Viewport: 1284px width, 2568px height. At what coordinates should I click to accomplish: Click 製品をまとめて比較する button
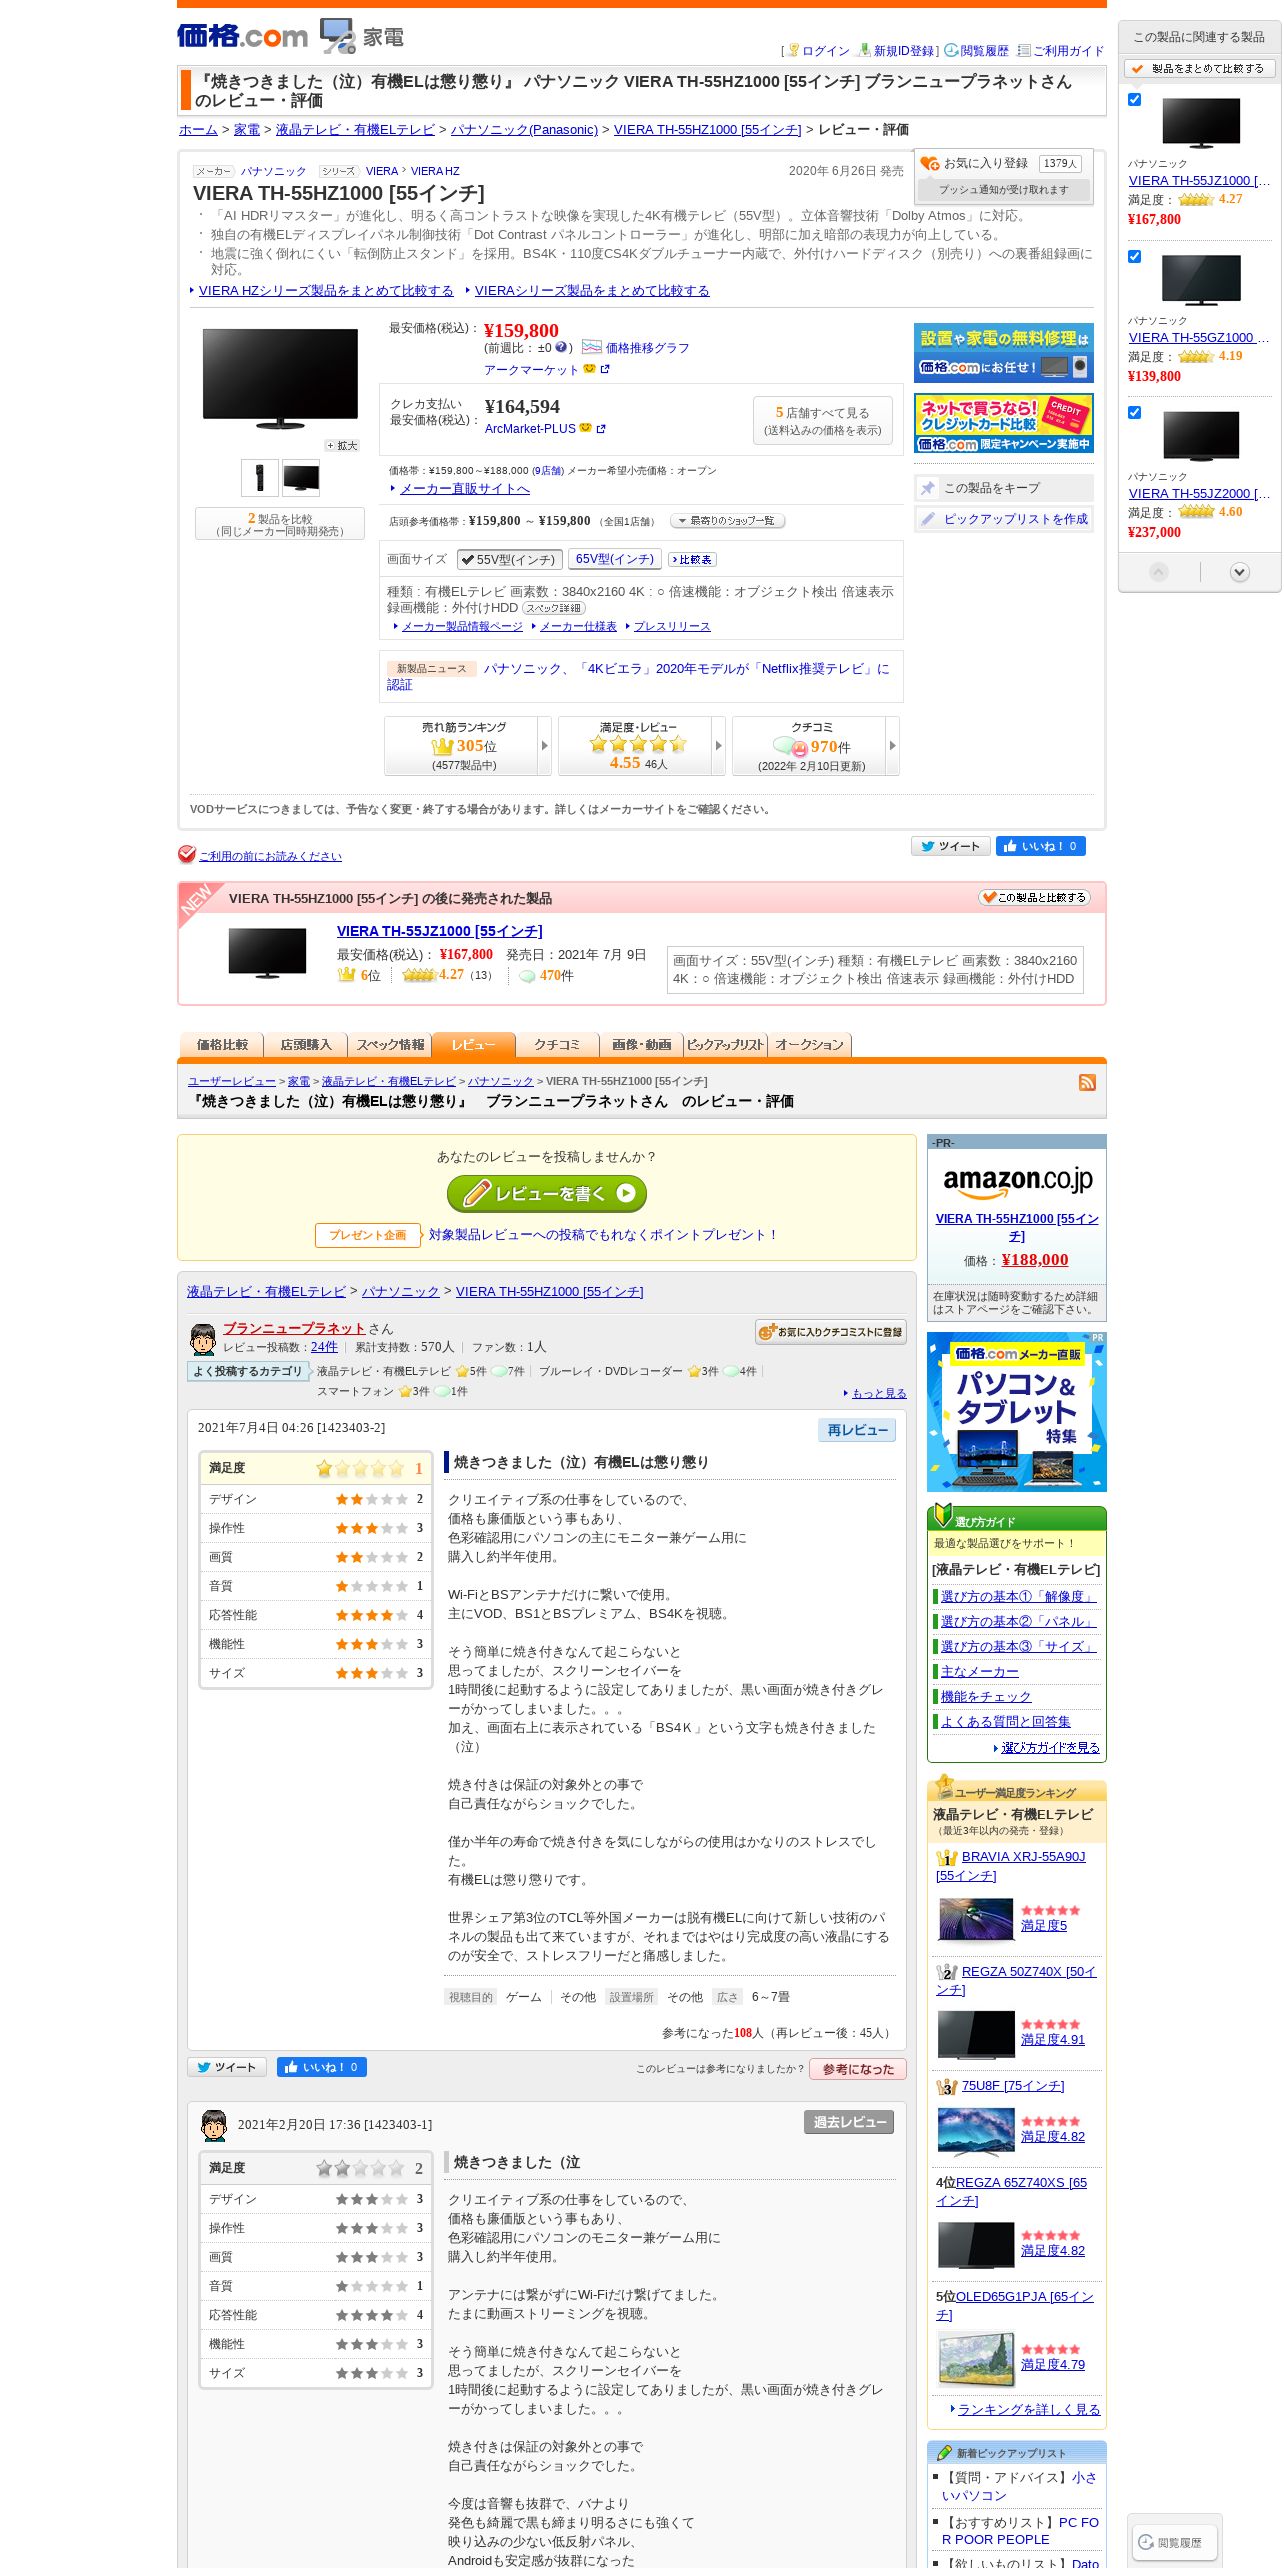pyautogui.click(x=1199, y=69)
